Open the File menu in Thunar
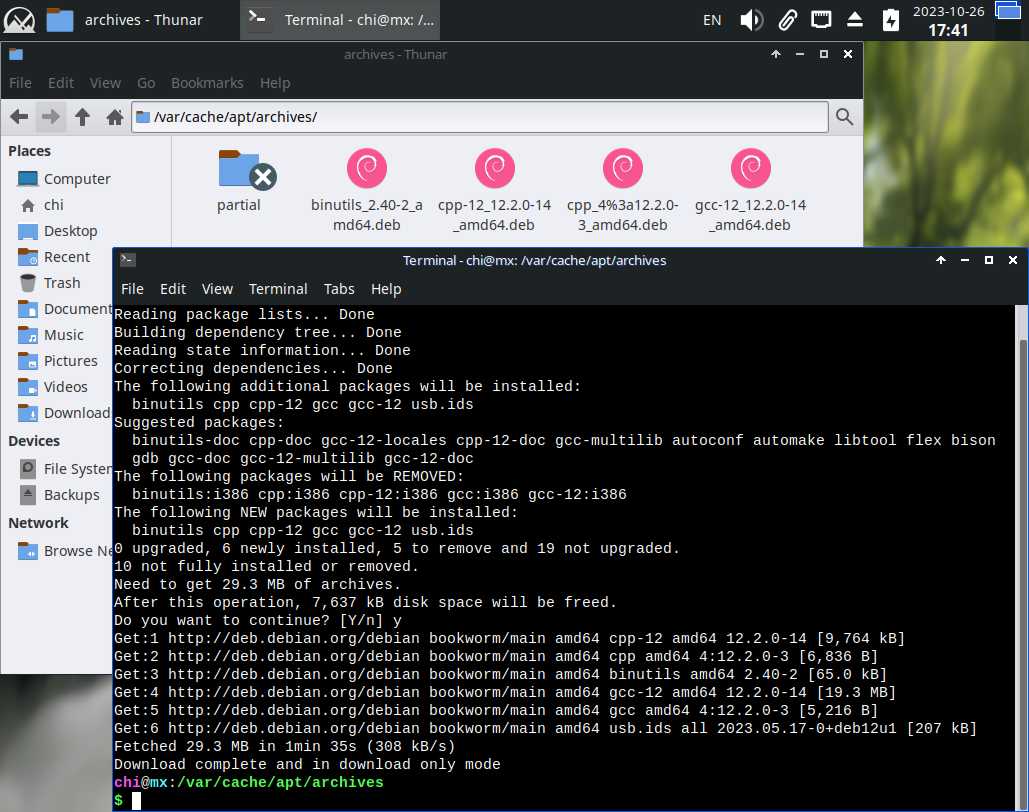This screenshot has height=812, width=1029. (20, 83)
